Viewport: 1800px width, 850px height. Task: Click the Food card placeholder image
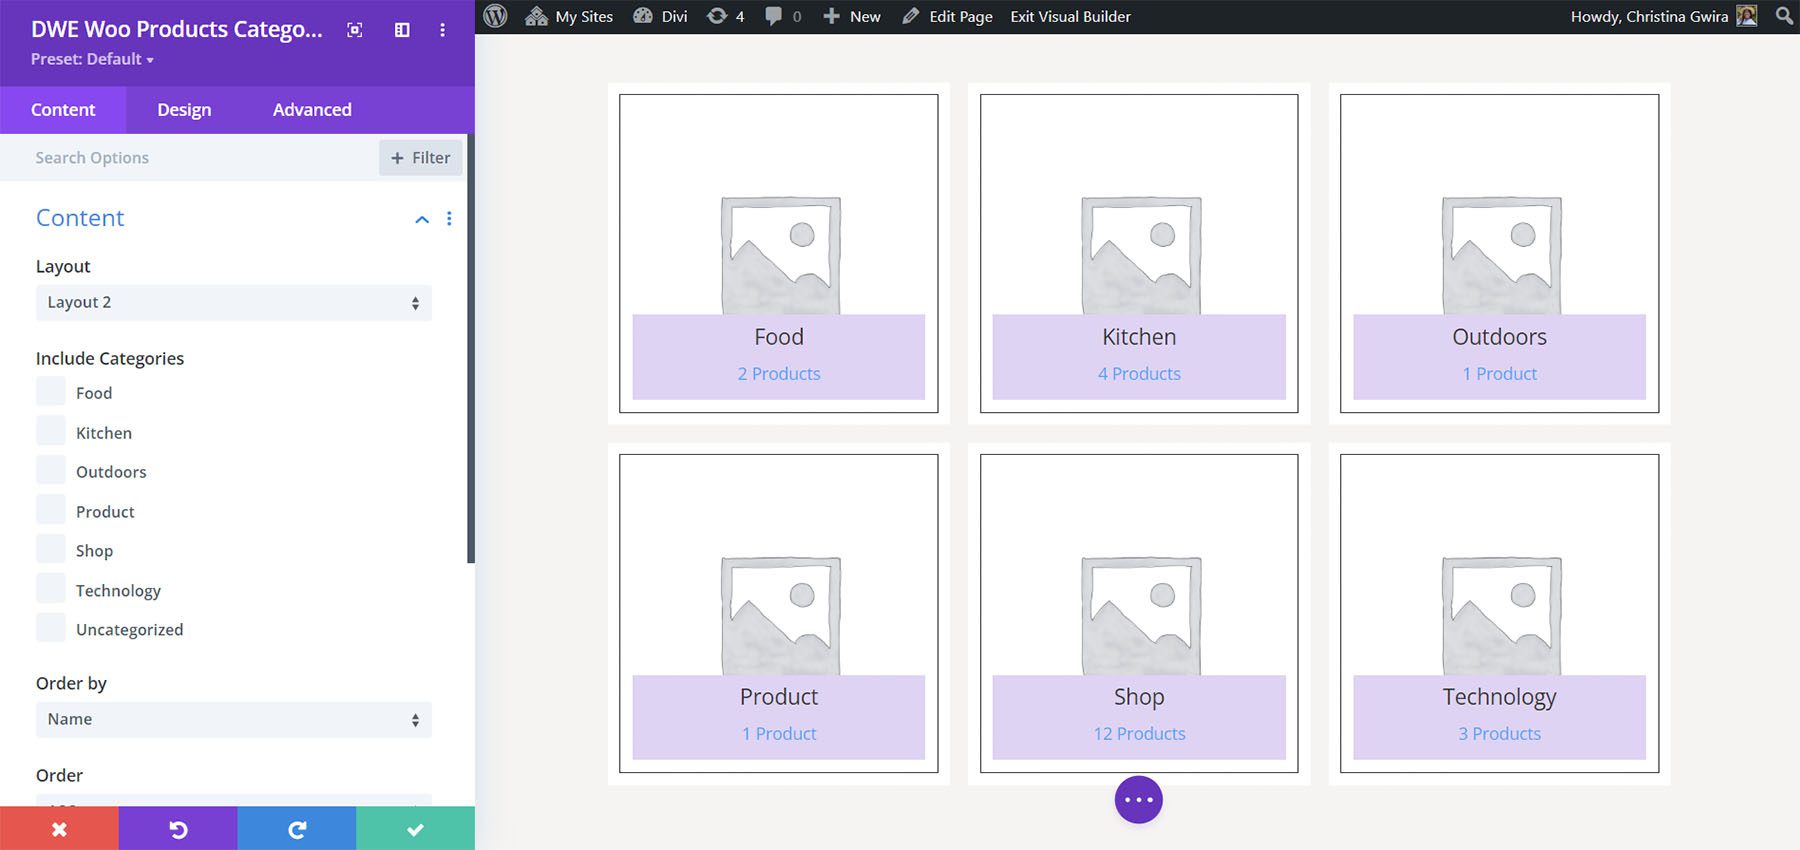[x=780, y=256]
